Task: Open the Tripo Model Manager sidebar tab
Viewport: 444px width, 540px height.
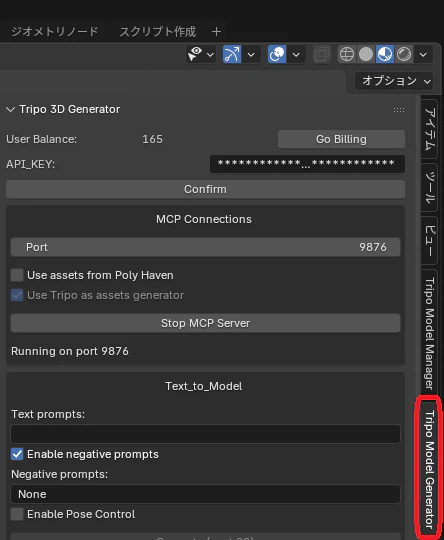Action: pyautogui.click(x=429, y=333)
